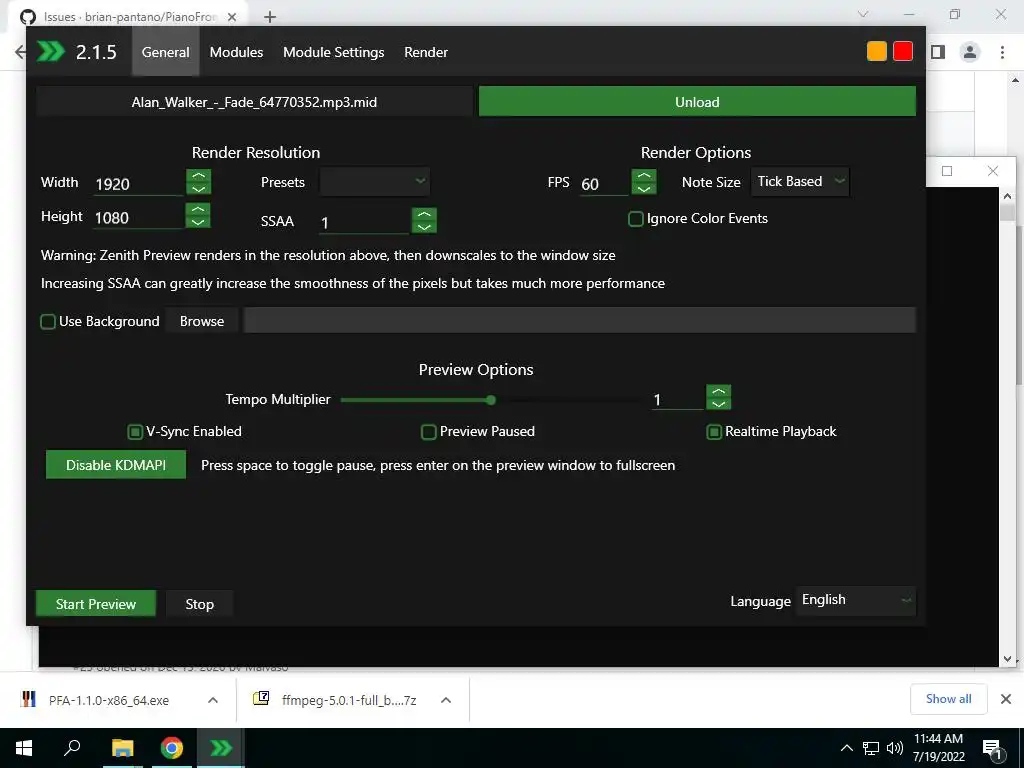Open the Chrome new tab plus button
The image size is (1024, 768).
click(x=270, y=17)
